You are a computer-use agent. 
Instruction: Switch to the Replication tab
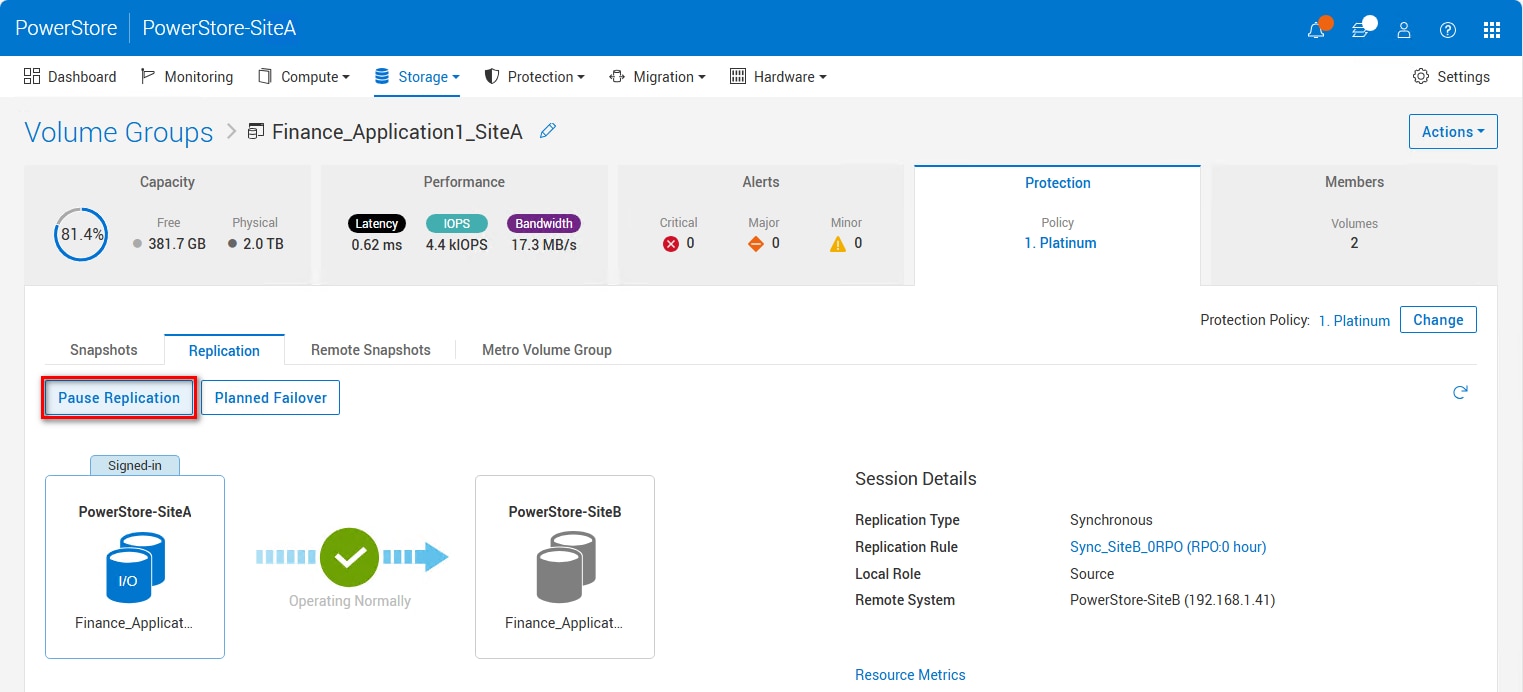224,350
